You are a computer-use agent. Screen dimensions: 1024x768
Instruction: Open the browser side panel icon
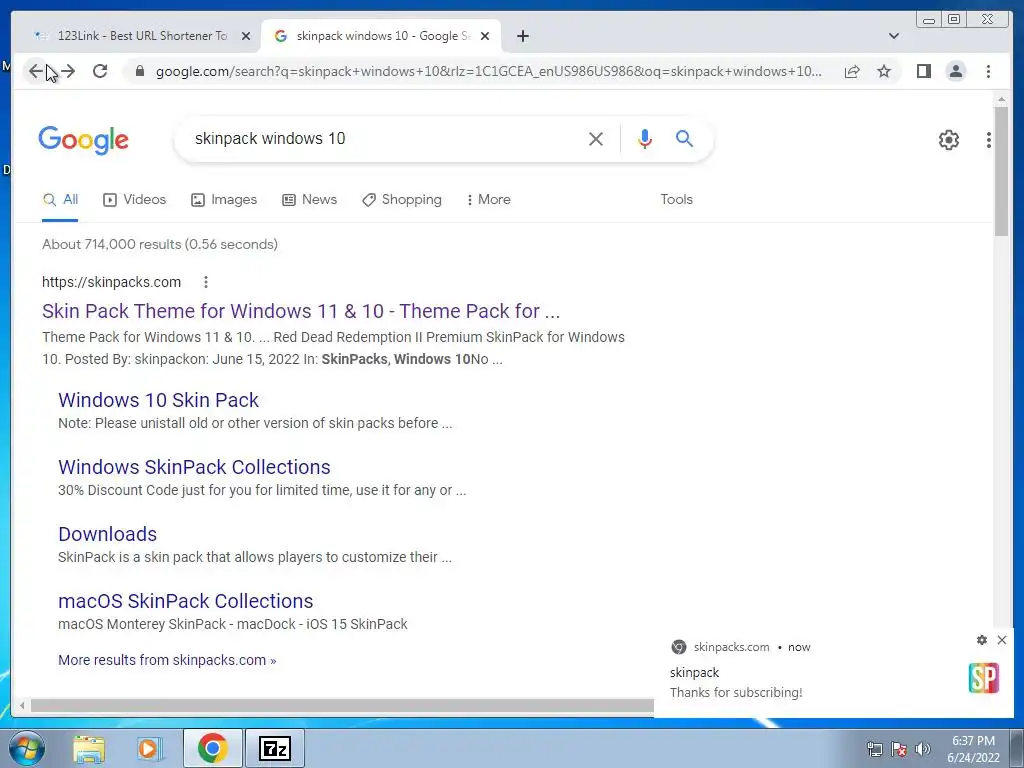(x=923, y=71)
